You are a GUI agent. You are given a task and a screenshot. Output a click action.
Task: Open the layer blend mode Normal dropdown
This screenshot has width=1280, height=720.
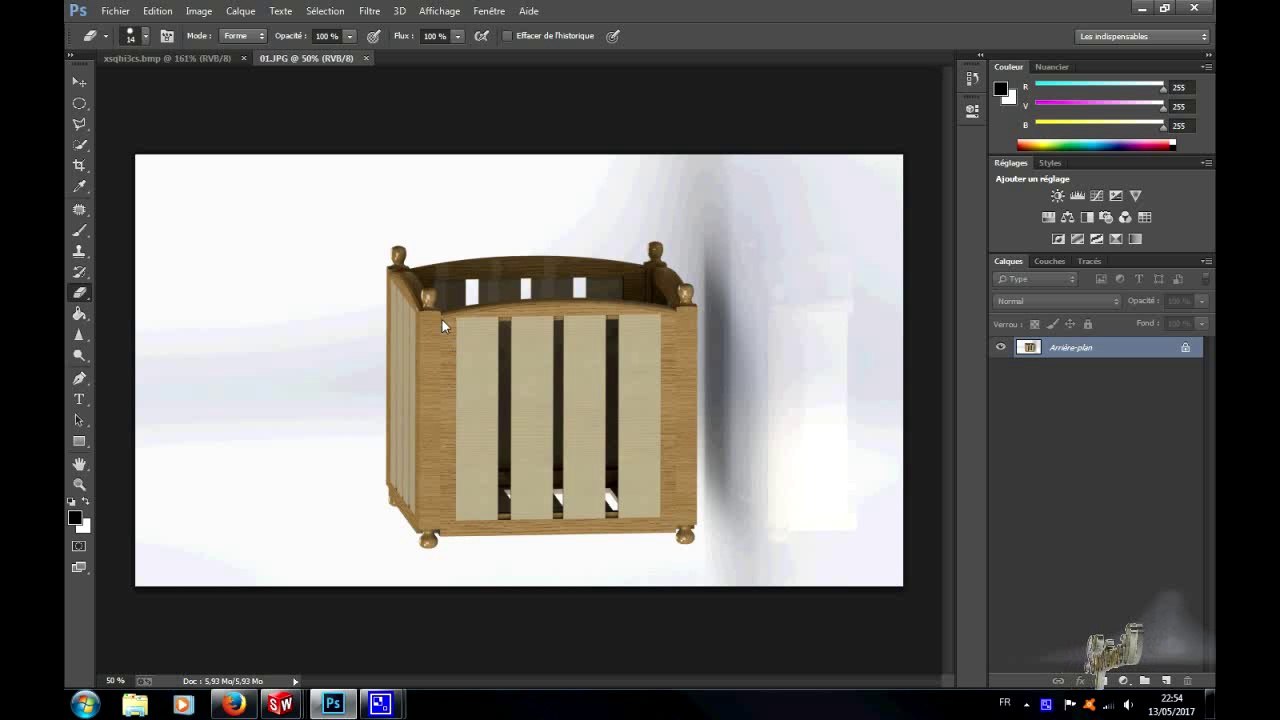click(x=1058, y=301)
